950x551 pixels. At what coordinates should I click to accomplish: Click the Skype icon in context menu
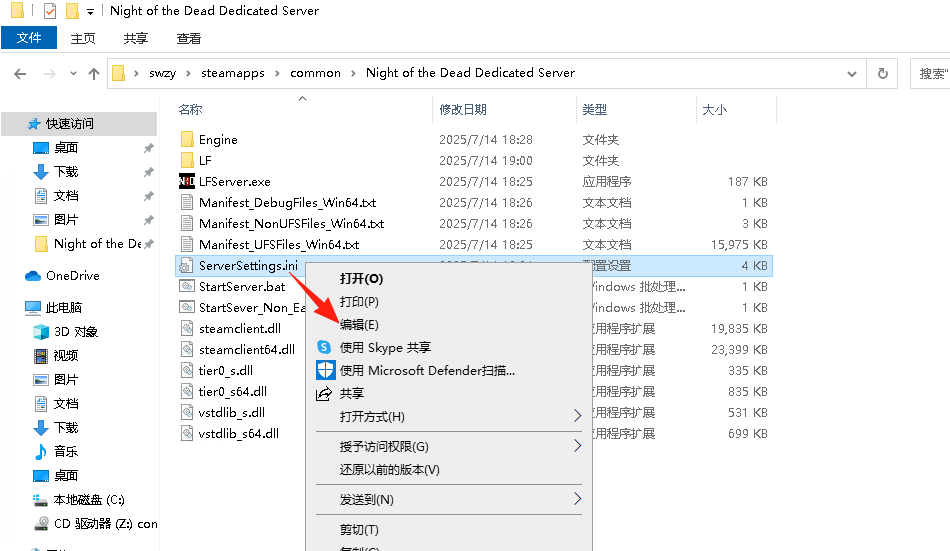pyautogui.click(x=324, y=347)
